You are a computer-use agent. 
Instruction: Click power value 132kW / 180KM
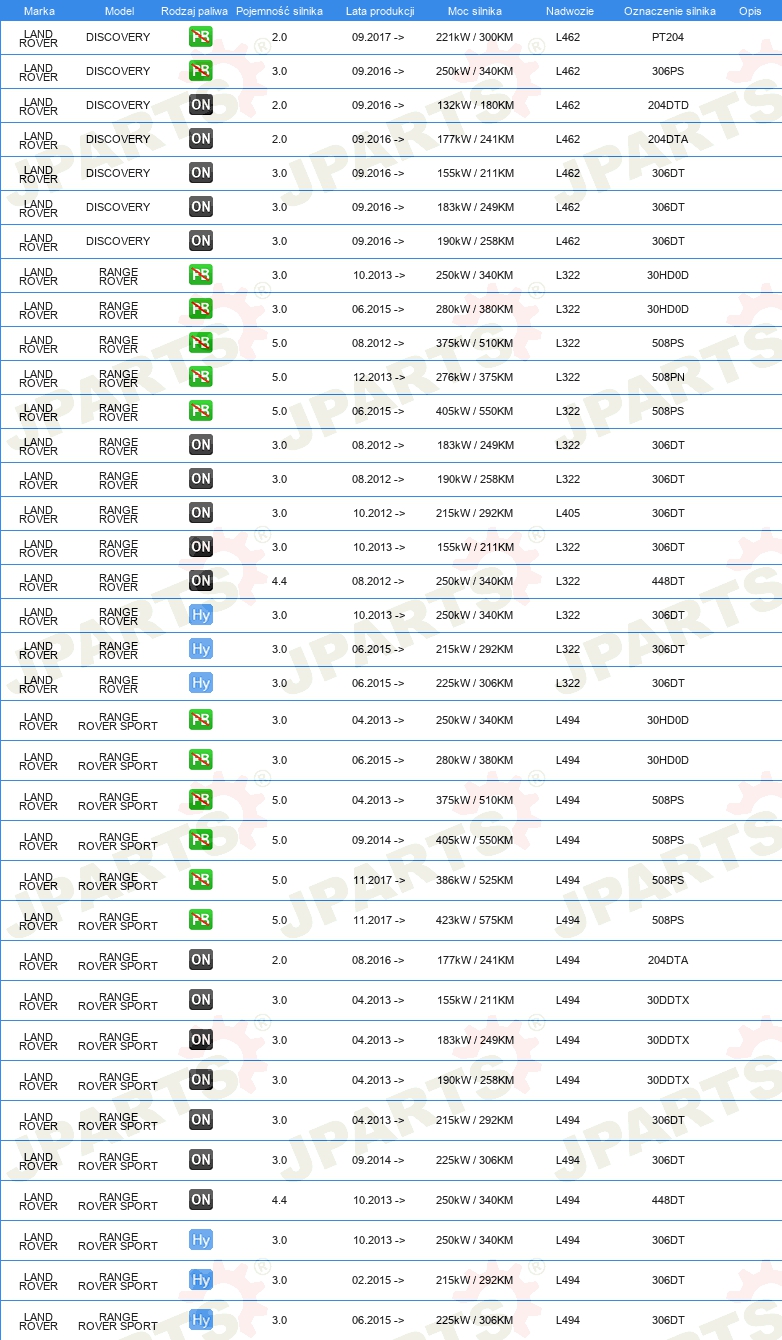(x=475, y=105)
